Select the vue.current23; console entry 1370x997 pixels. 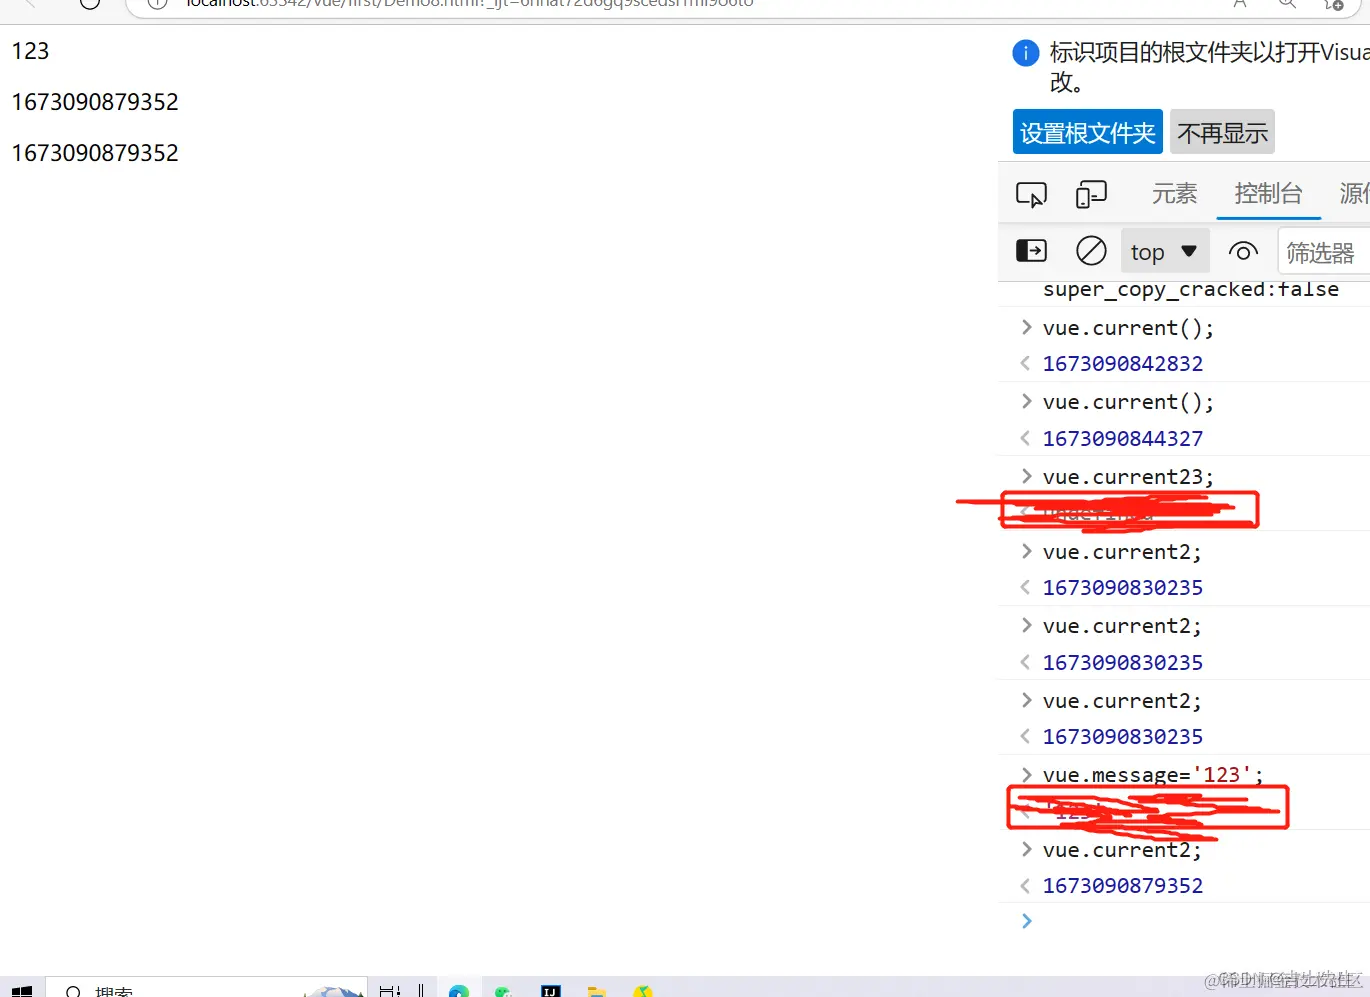[x=1128, y=477]
